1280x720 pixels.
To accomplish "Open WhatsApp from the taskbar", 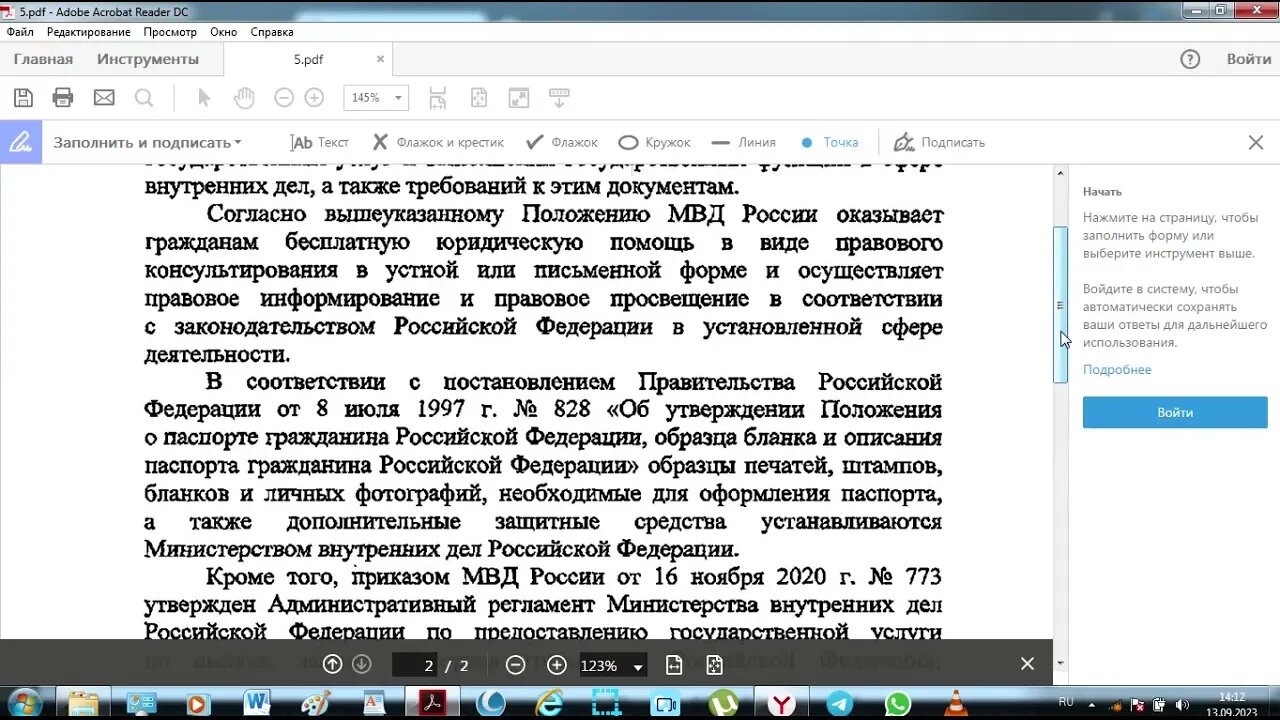I will [898, 703].
